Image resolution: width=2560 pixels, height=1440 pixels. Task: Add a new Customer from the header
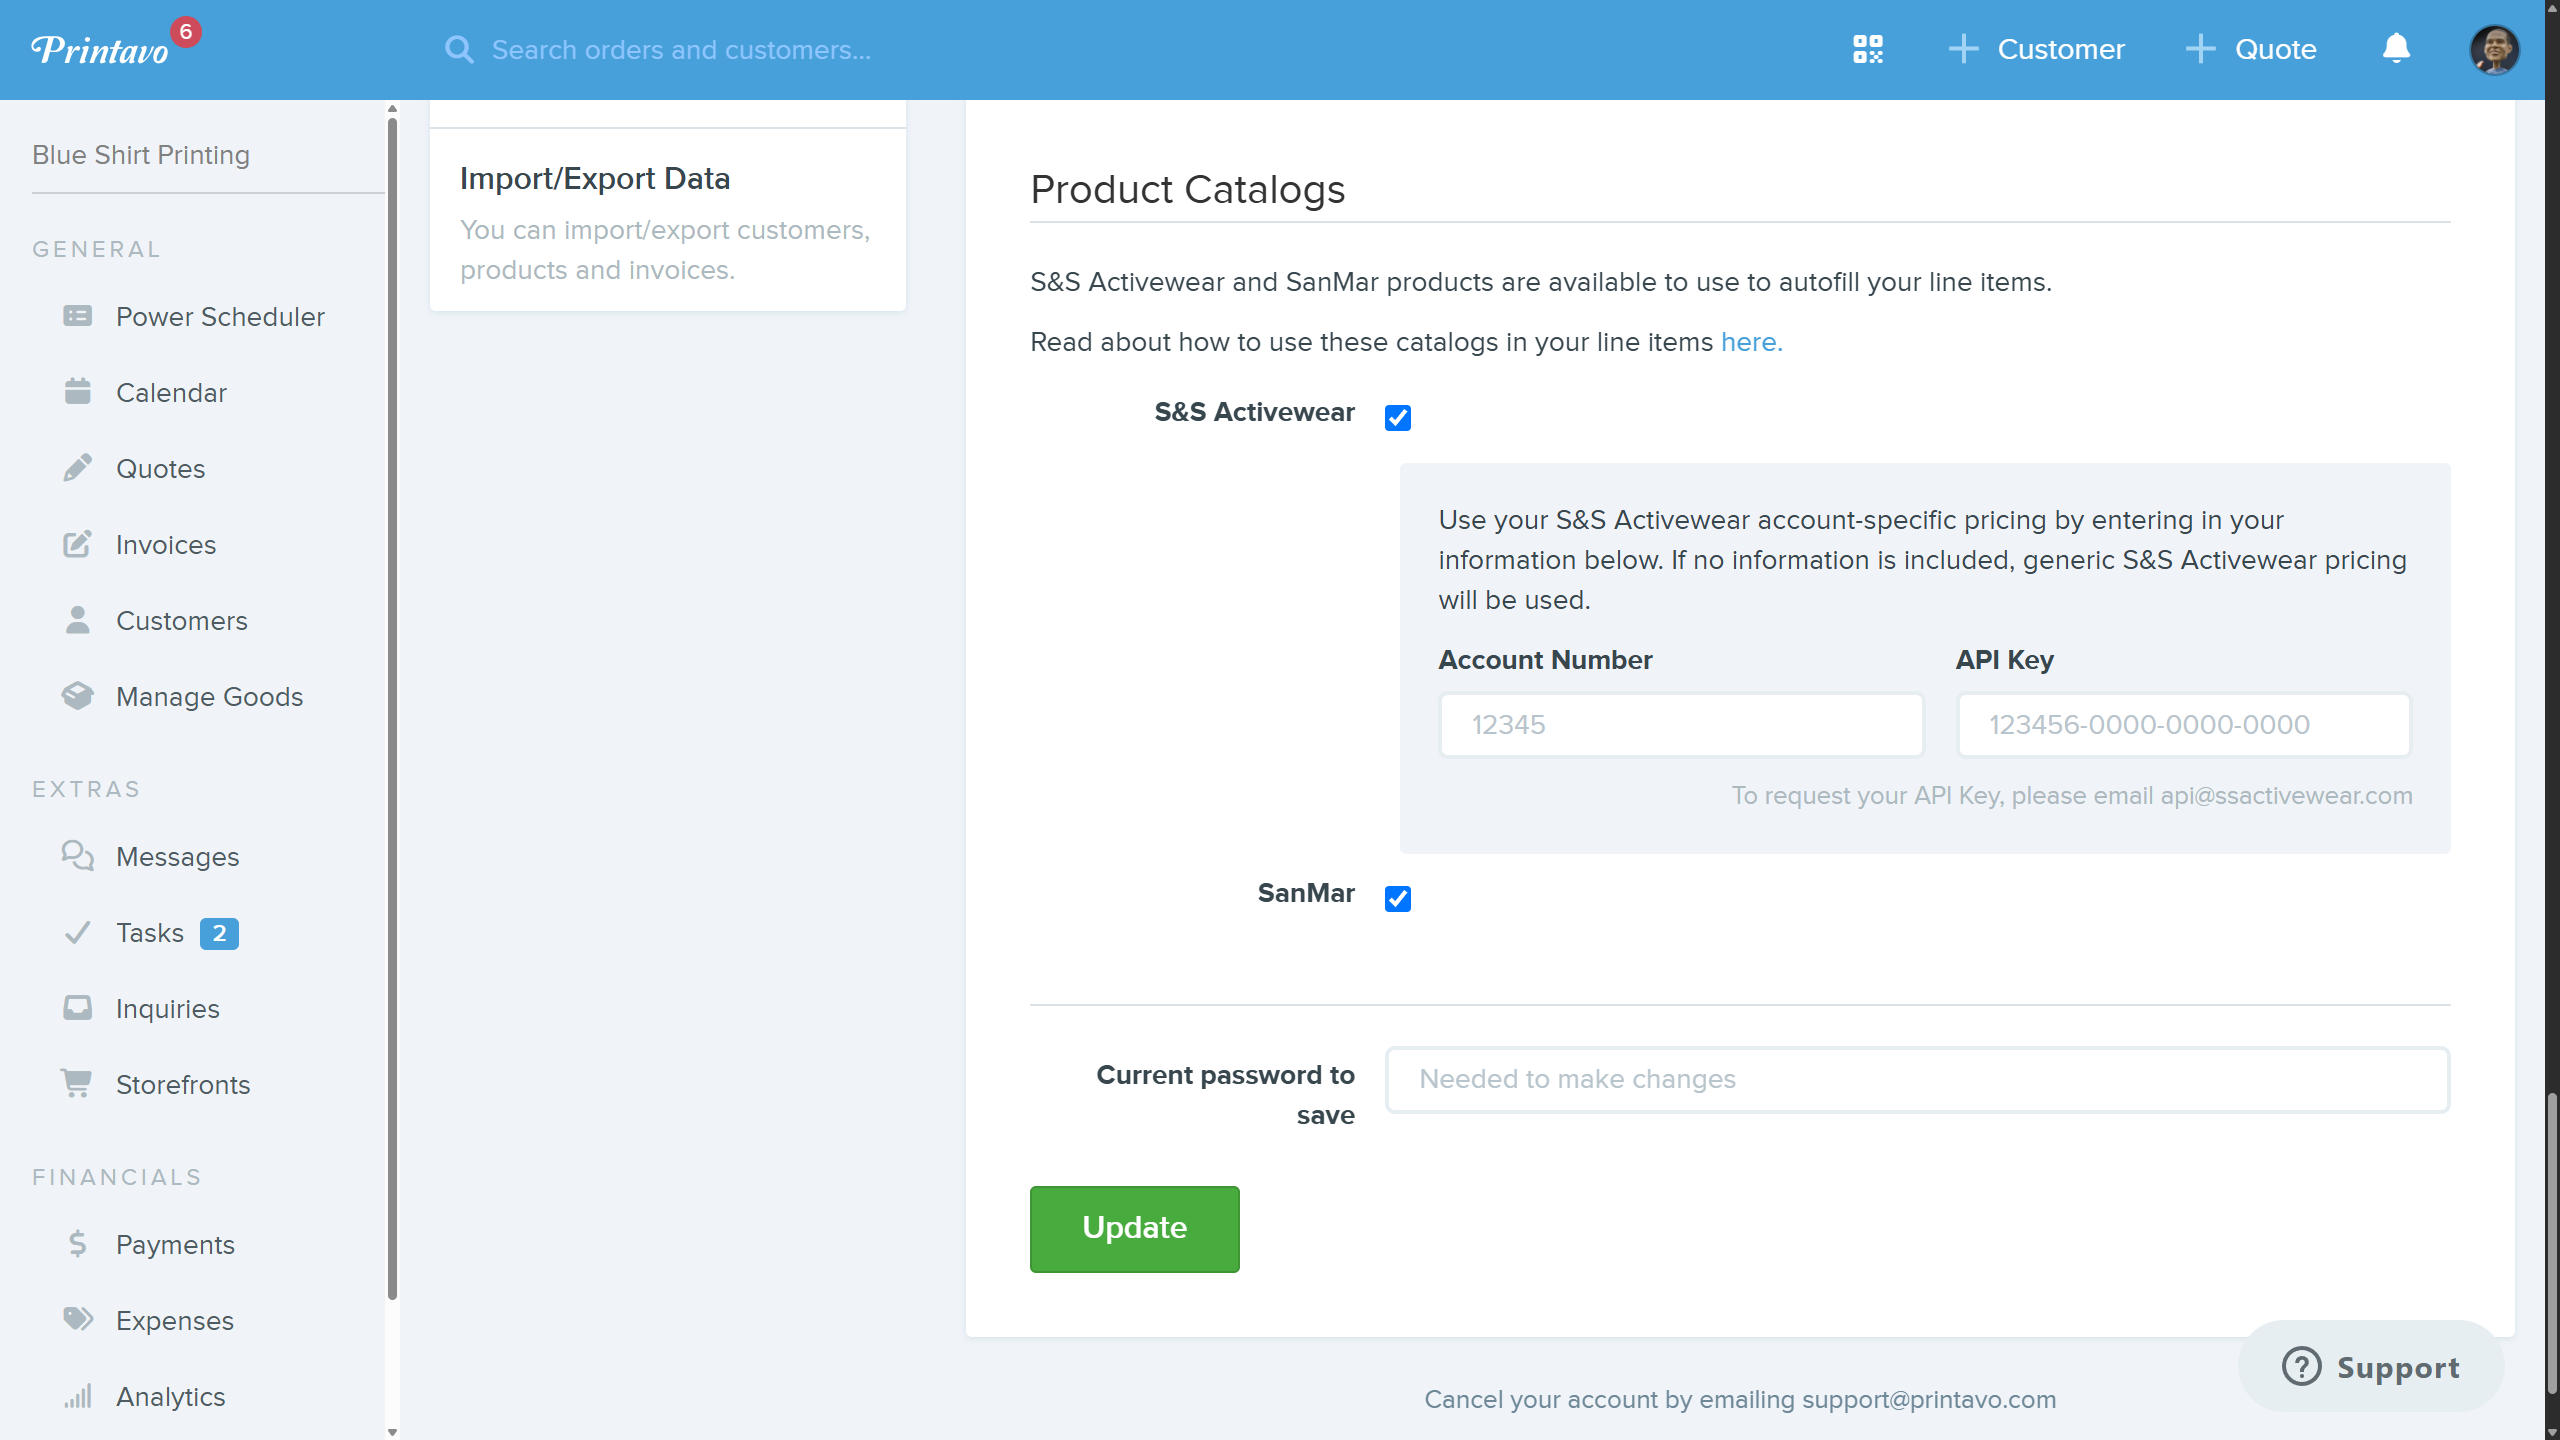2036,49
